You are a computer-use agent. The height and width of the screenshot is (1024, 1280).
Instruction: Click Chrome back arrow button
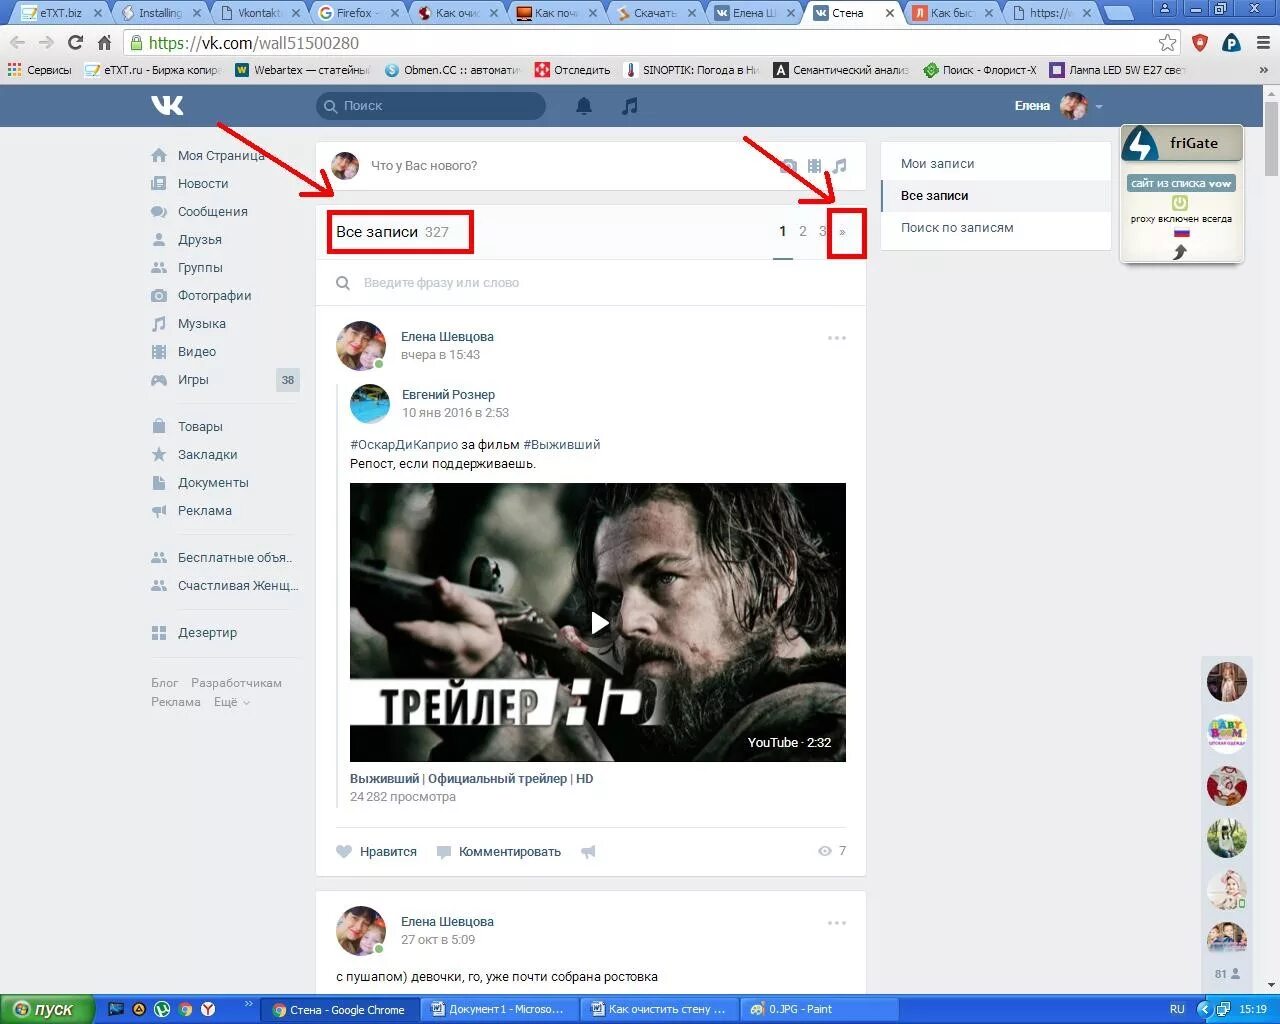[17, 43]
